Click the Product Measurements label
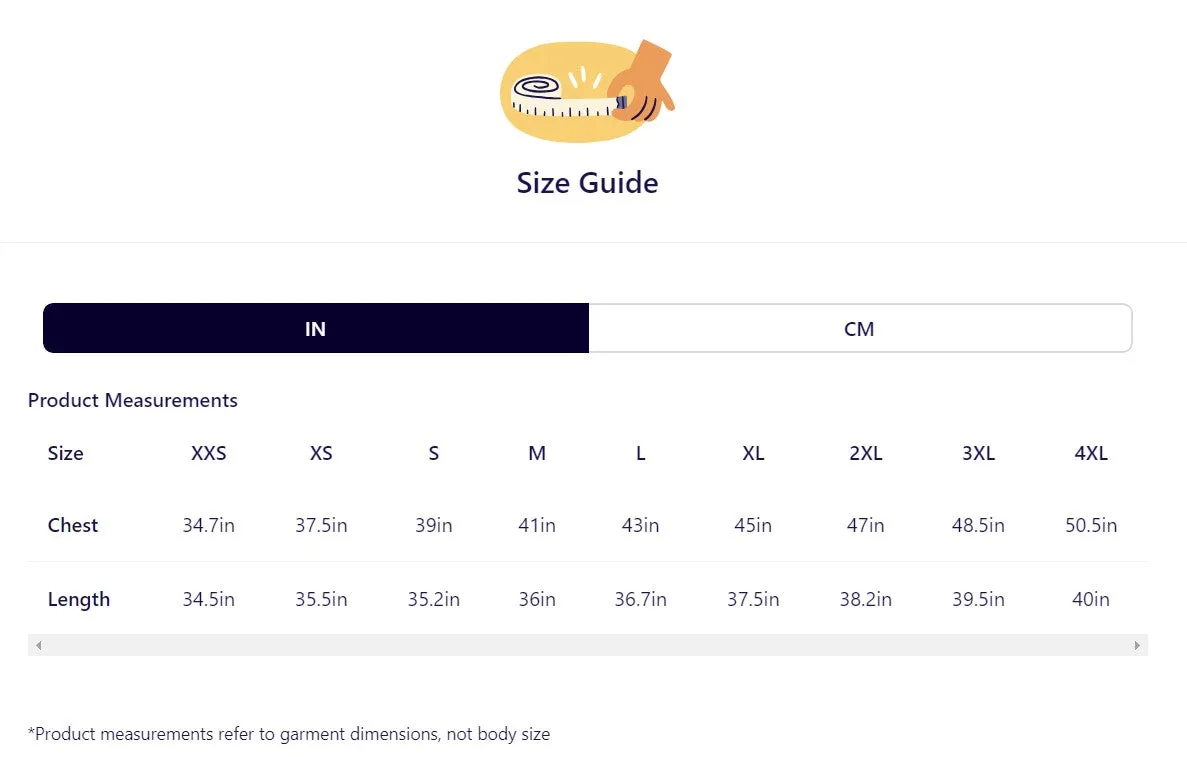1187x757 pixels. [x=132, y=400]
